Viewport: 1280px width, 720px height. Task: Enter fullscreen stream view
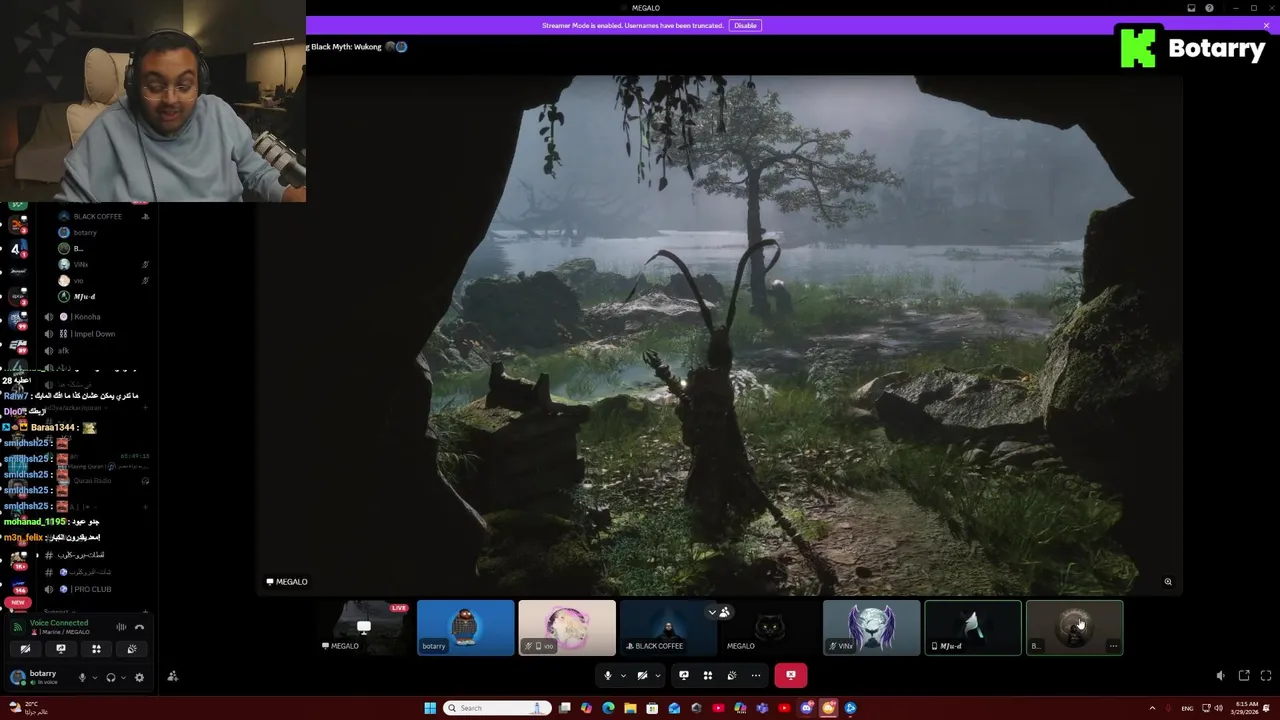tap(1266, 676)
